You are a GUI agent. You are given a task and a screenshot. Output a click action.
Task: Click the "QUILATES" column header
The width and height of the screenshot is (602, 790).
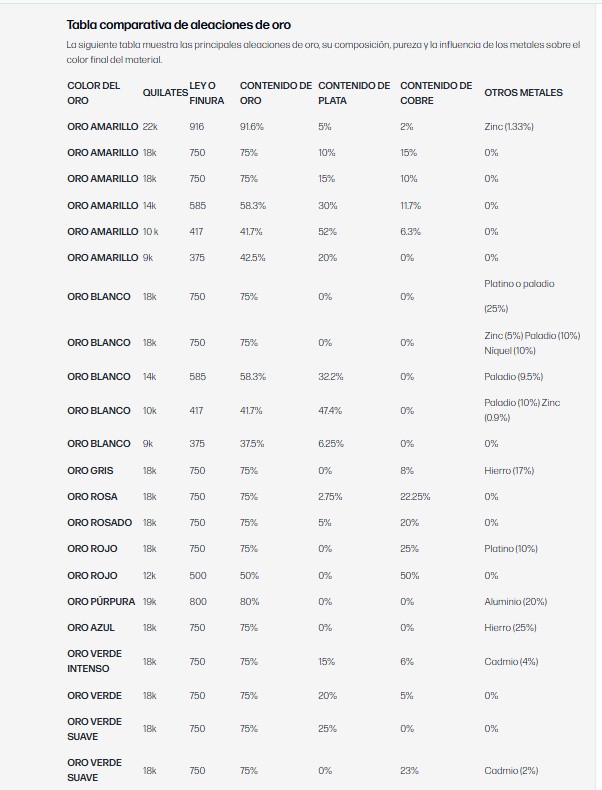point(165,93)
